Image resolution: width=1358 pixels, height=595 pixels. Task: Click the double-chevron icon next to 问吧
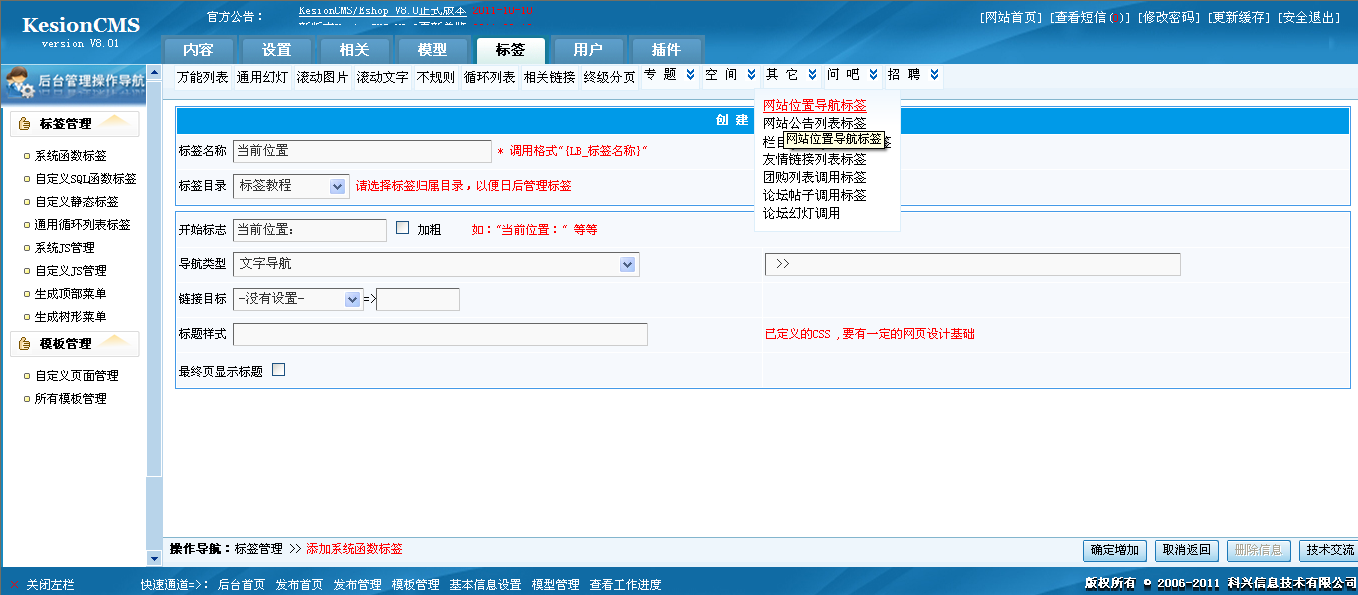coord(873,75)
